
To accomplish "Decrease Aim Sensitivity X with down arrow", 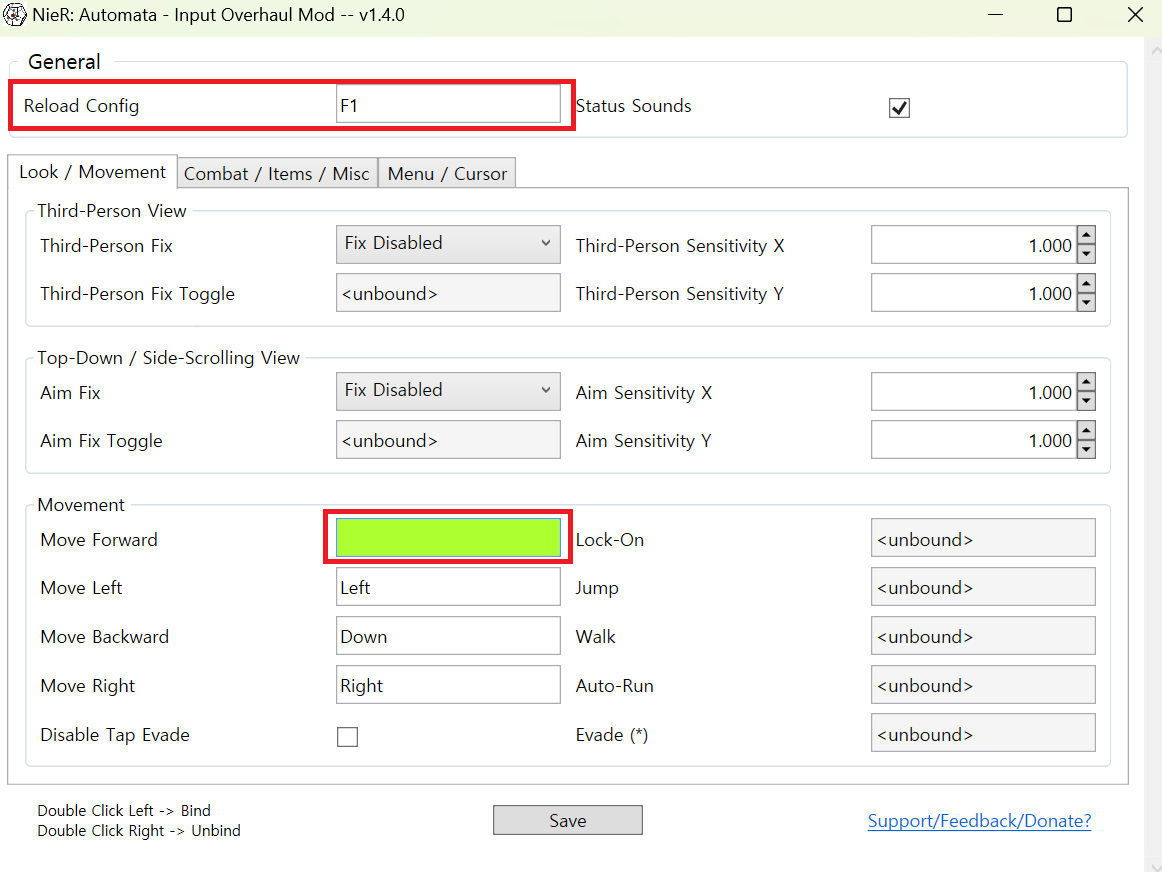I will tap(1086, 401).
